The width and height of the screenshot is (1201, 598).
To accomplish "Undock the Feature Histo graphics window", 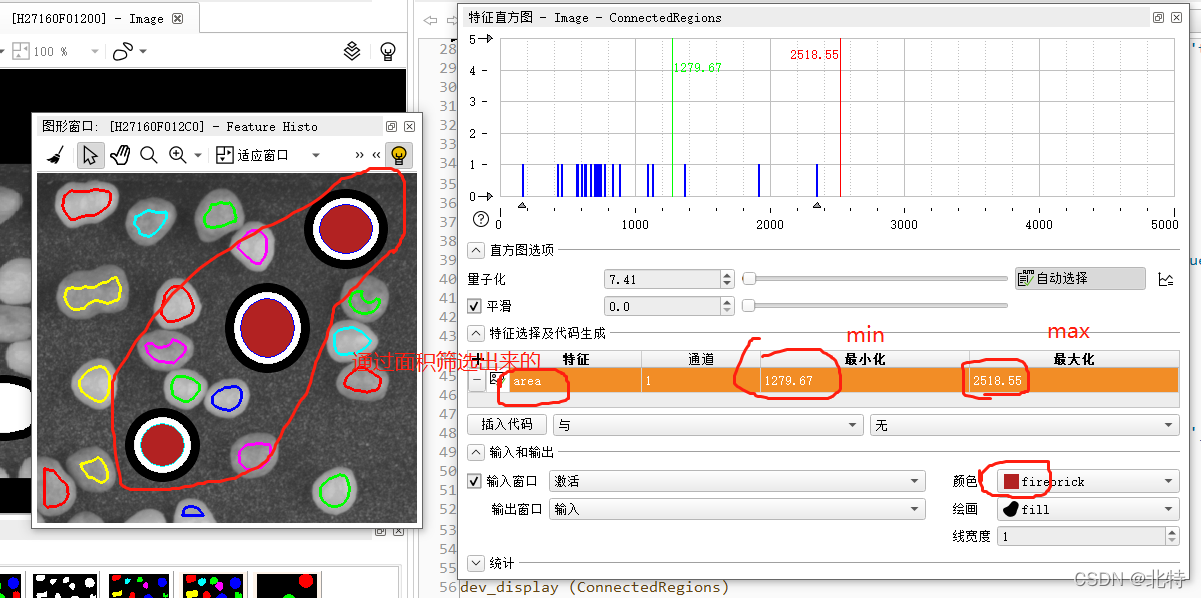I will click(392, 127).
